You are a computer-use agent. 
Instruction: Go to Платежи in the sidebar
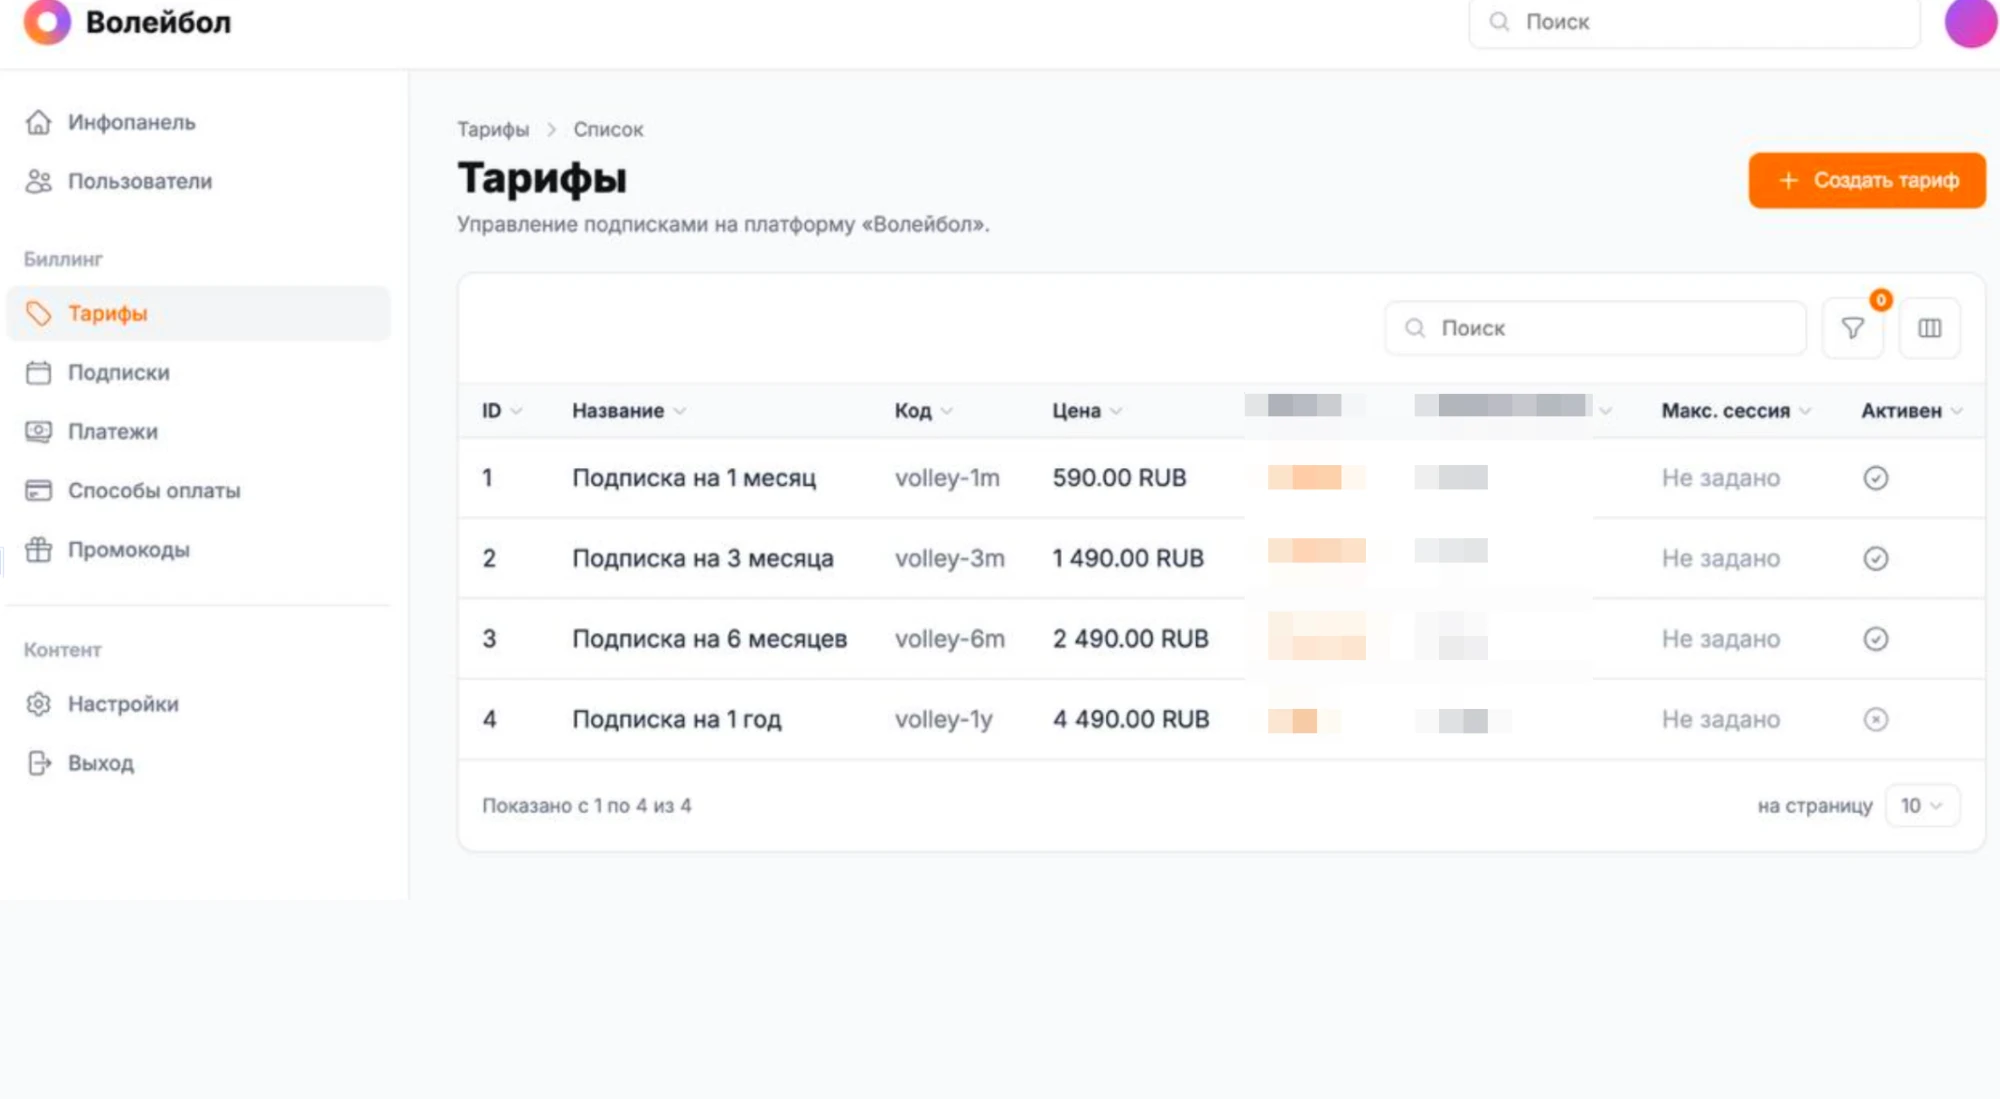(x=198, y=431)
